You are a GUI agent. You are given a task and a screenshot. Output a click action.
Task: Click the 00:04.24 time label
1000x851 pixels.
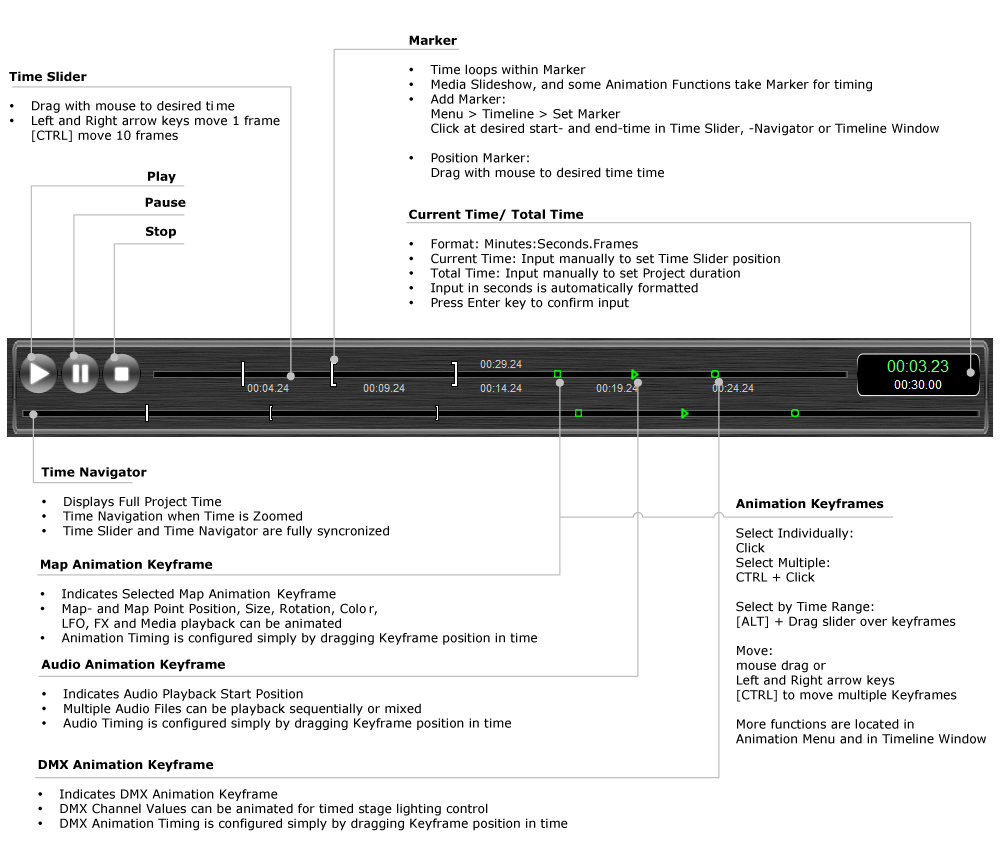(268, 388)
